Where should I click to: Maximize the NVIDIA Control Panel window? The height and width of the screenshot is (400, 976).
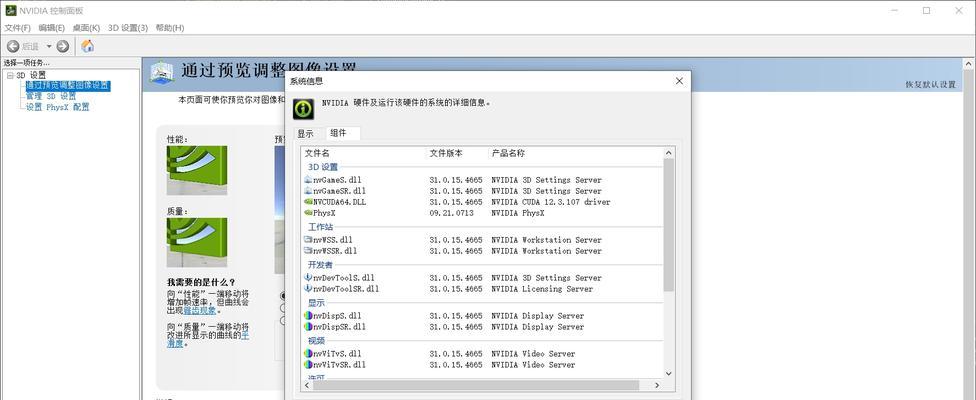(926, 11)
